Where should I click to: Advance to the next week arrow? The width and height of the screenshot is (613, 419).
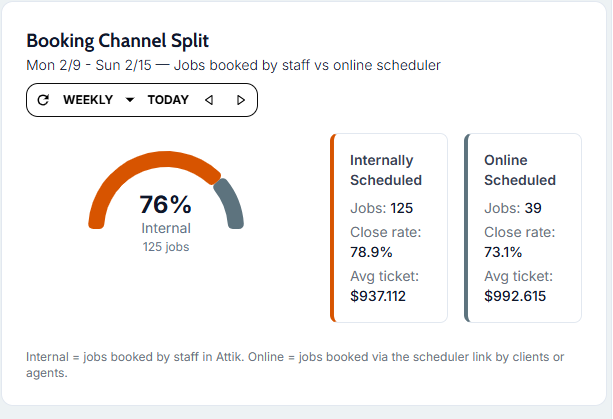click(241, 100)
